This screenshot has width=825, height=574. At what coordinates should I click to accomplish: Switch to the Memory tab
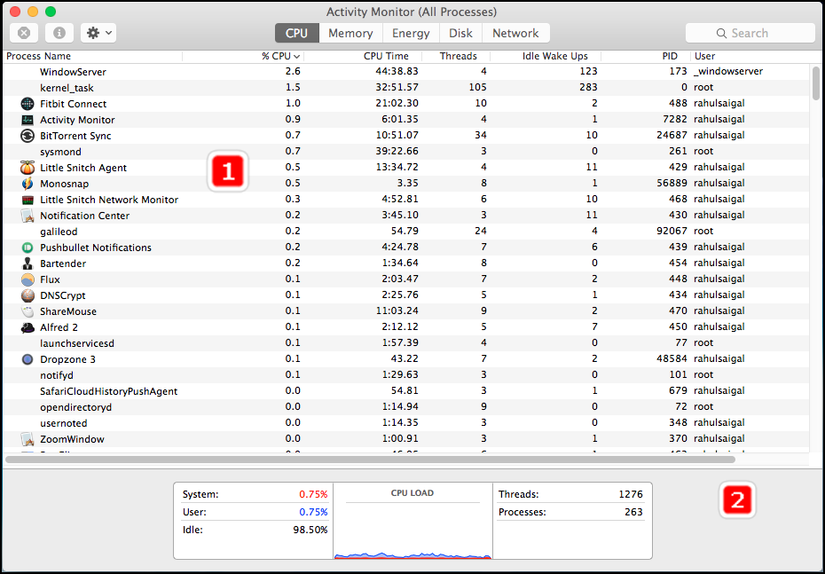click(350, 33)
